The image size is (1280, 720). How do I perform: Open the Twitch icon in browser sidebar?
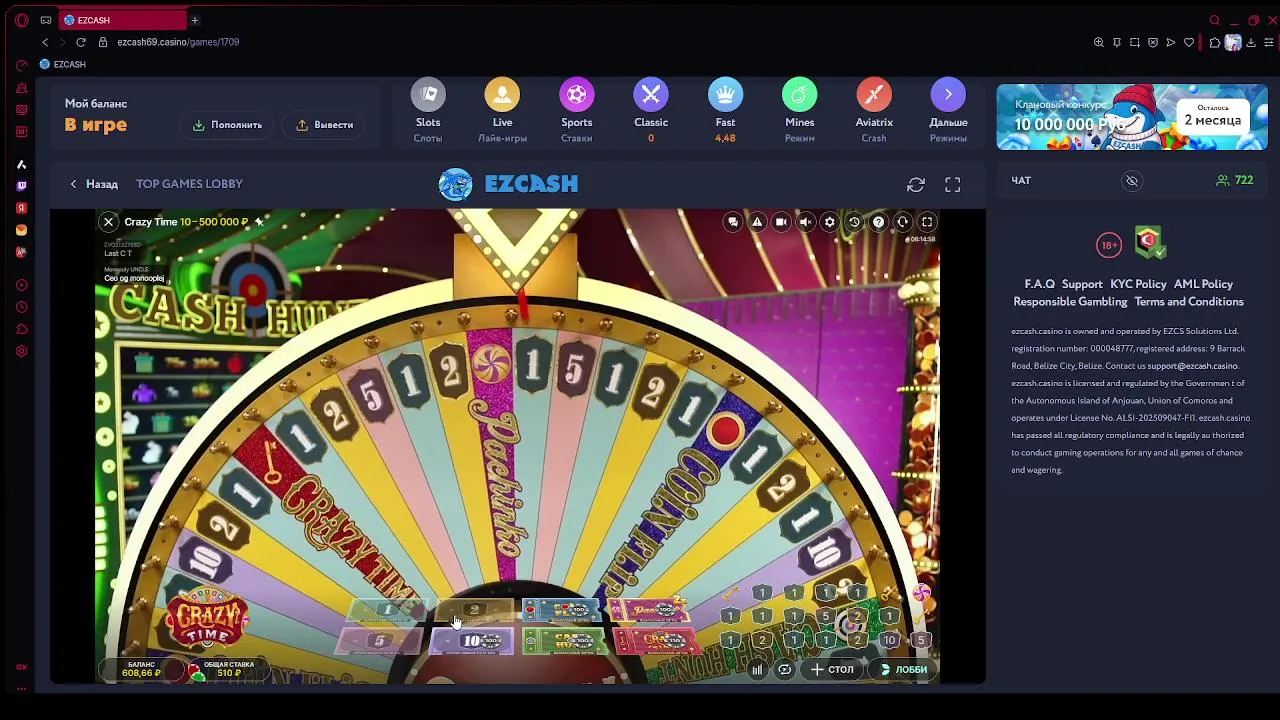pyautogui.click(x=21, y=186)
